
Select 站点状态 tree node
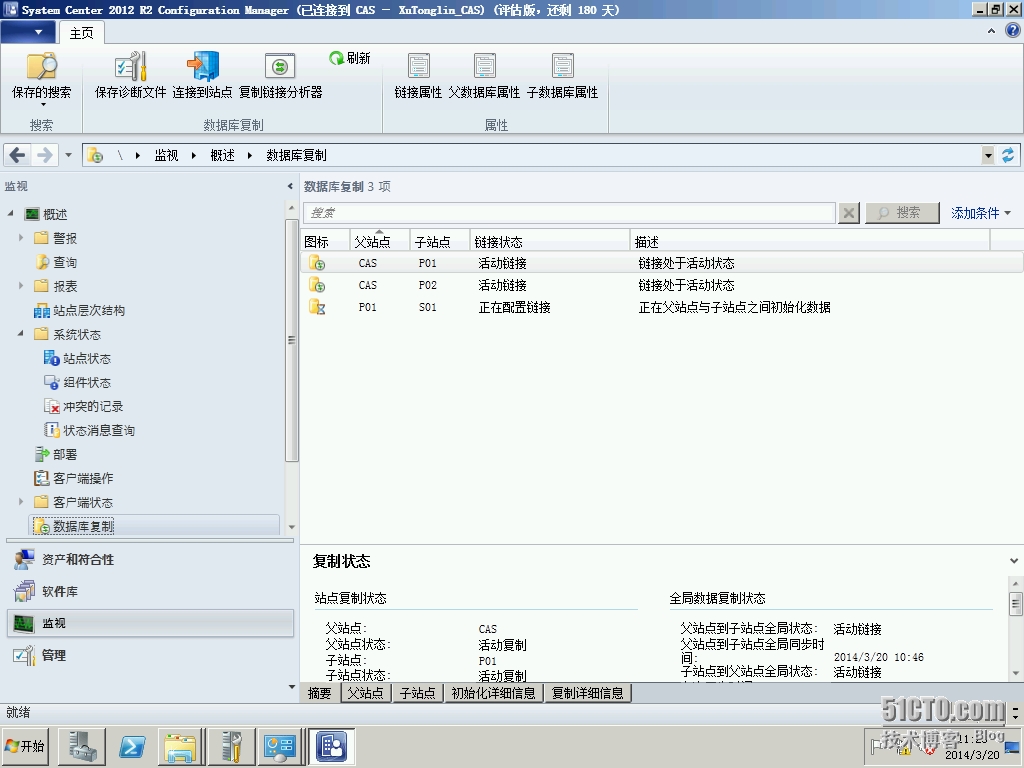[77, 359]
